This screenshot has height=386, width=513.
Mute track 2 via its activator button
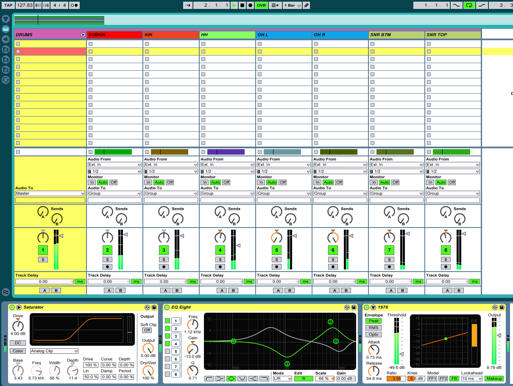[107, 250]
